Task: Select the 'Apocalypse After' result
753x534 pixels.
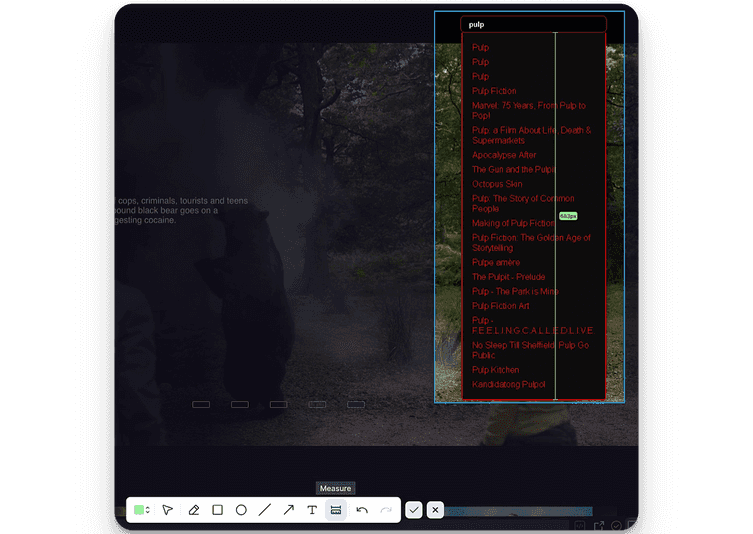Action: point(504,155)
